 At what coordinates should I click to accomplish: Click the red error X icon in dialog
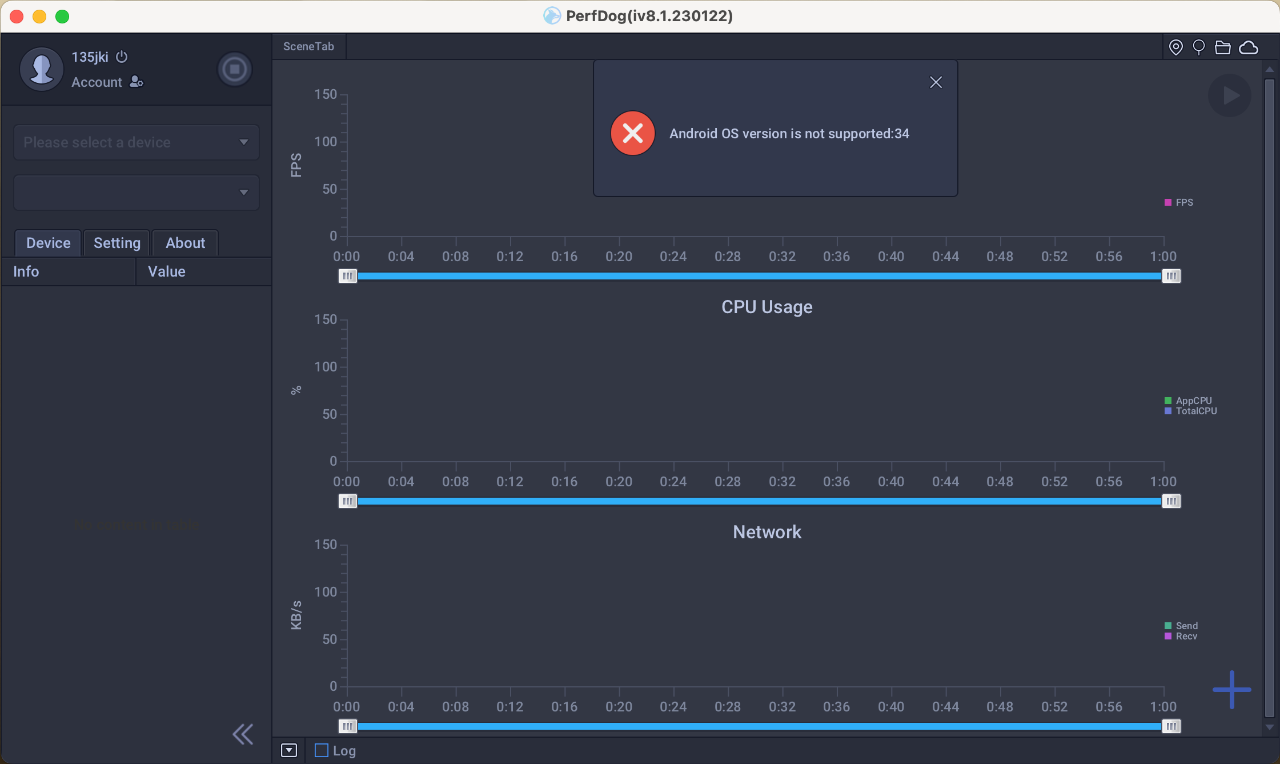click(632, 133)
